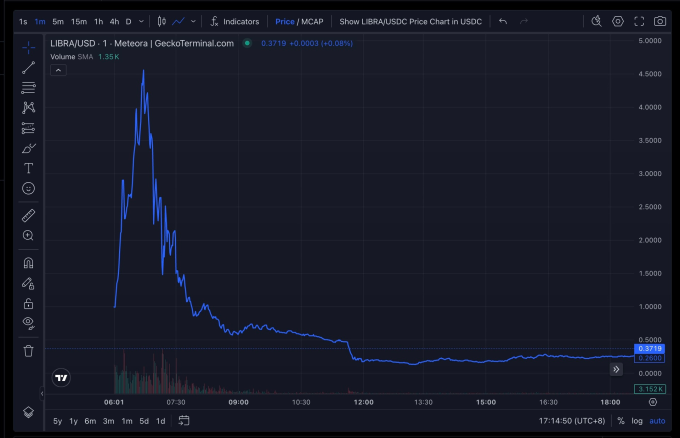Click the trash remove drawings icon
This screenshot has width=680, height=438.
pos(29,351)
